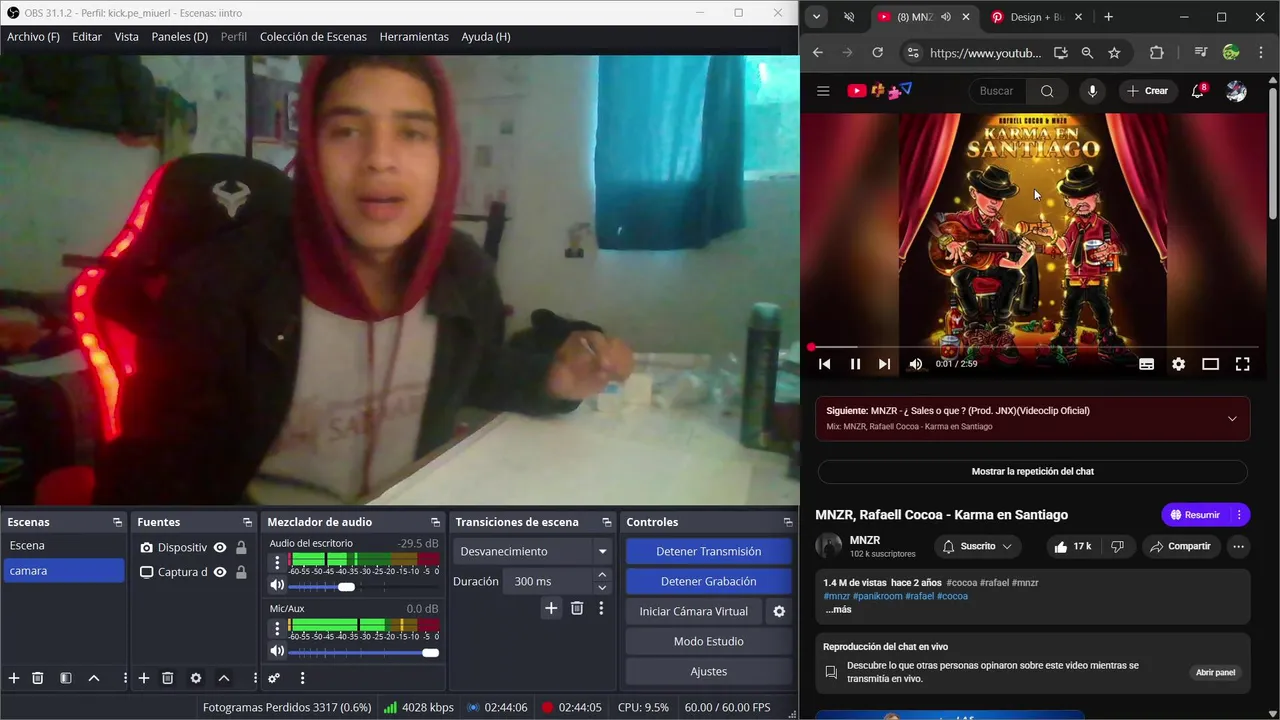Open advanced audio properties gears in Mezclador de audio

(x=274, y=678)
